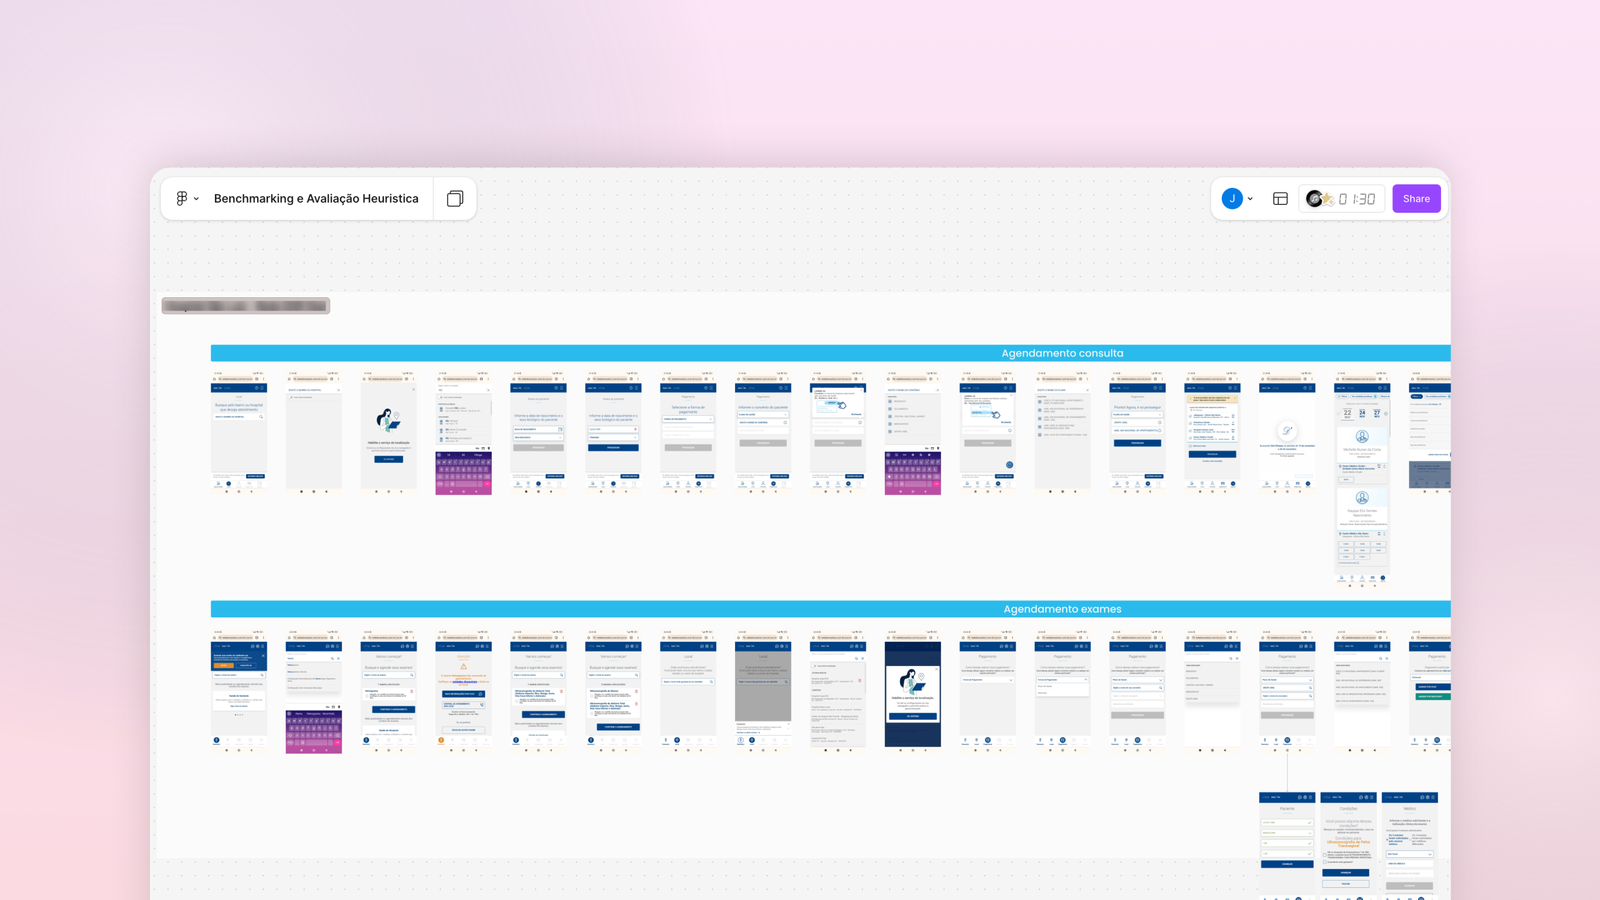Image resolution: width=1600 pixels, height=900 pixels.
Task: Select the grayed-out overlay screen in exames row
Action: [x=763, y=690]
